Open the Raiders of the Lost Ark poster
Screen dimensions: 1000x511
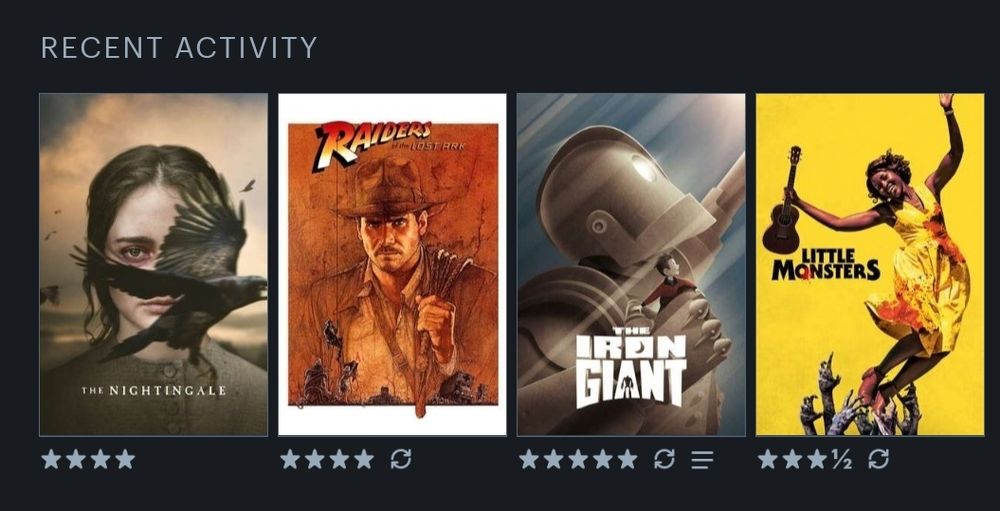click(x=392, y=265)
